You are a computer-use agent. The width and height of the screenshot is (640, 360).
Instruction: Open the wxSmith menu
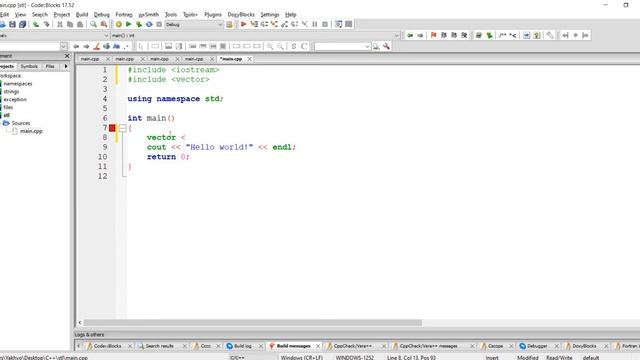pyautogui.click(x=149, y=14)
